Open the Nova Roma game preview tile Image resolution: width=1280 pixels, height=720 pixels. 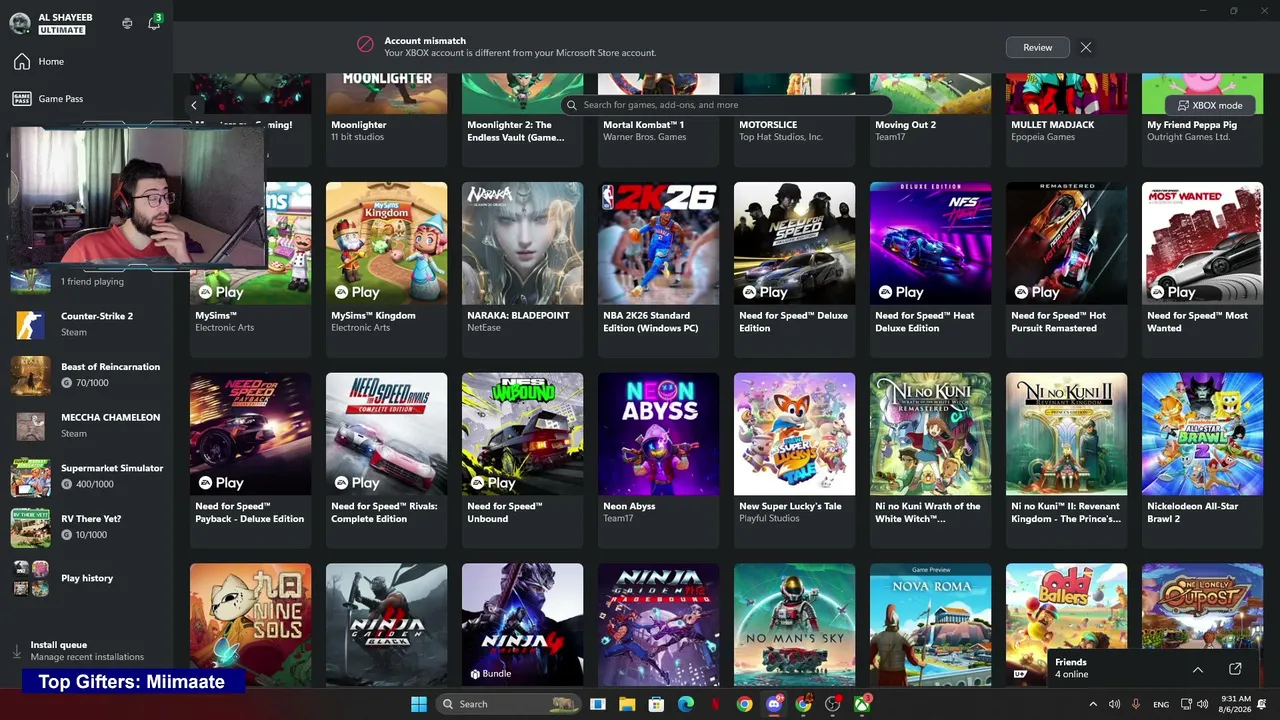pos(930,624)
